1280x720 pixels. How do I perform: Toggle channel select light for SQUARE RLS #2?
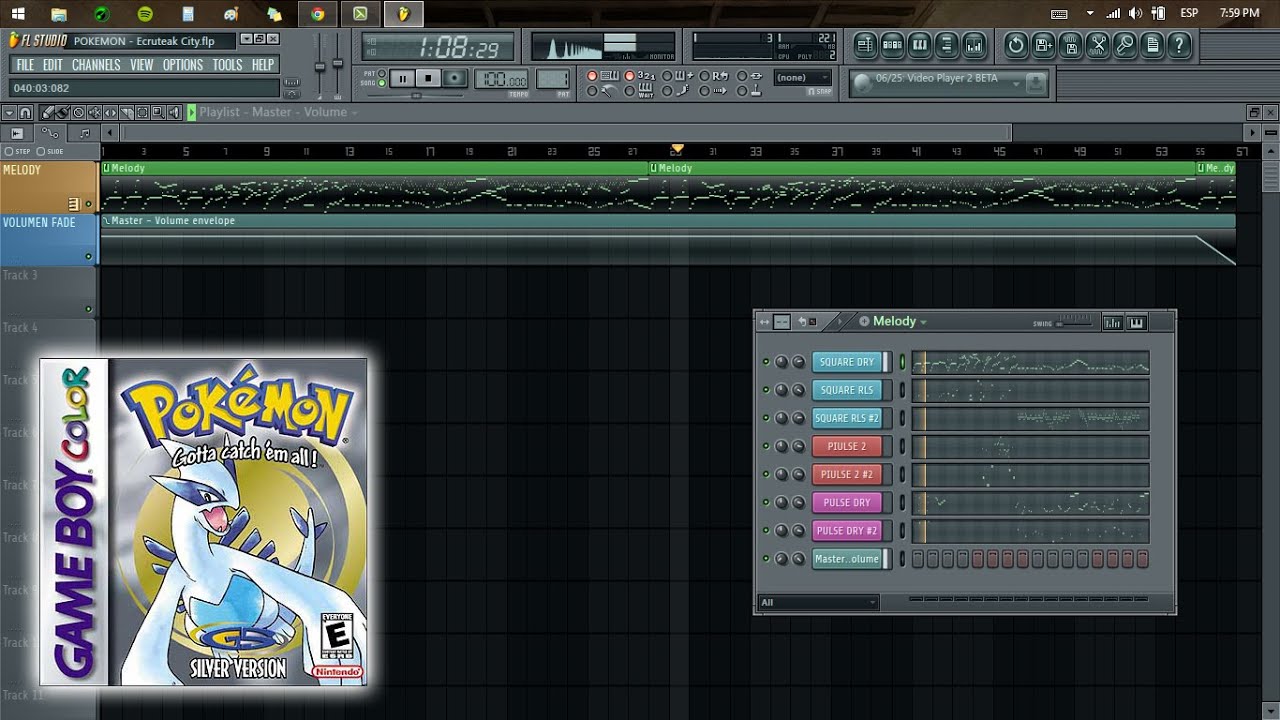click(902, 418)
